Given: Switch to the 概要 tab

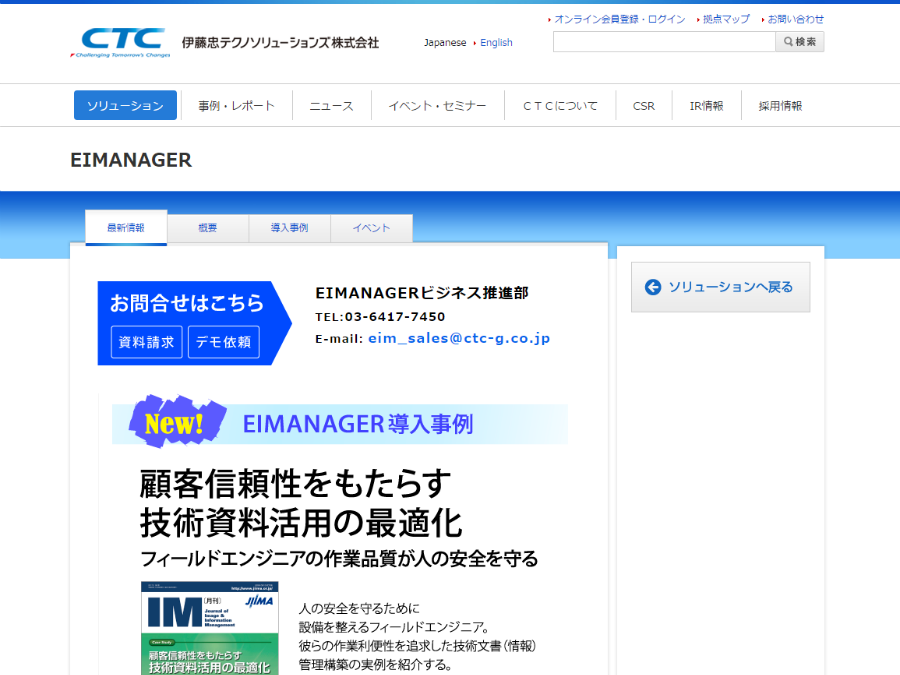Looking at the screenshot, I should [207, 227].
